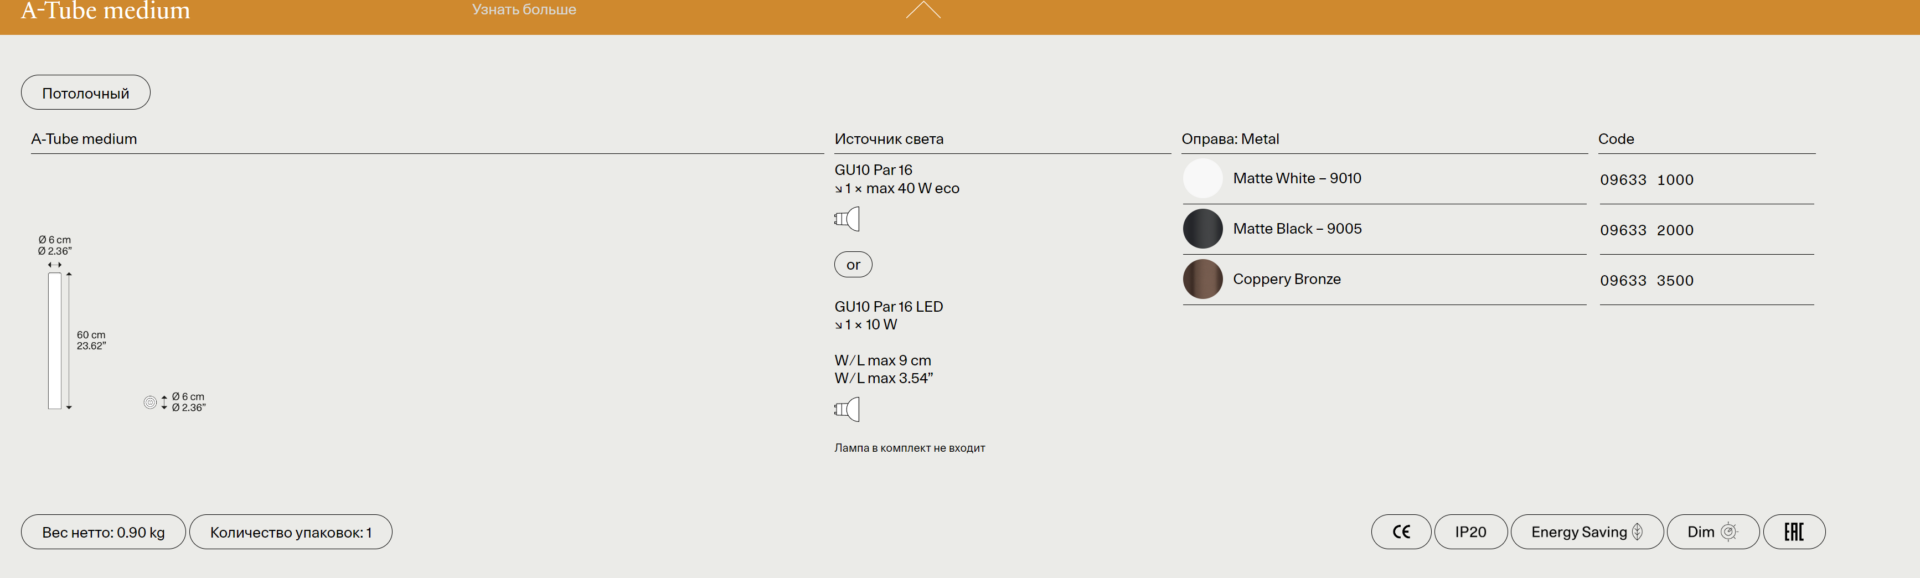Click the top view circle diagram icon
The height and width of the screenshot is (578, 1920).
coord(150,402)
